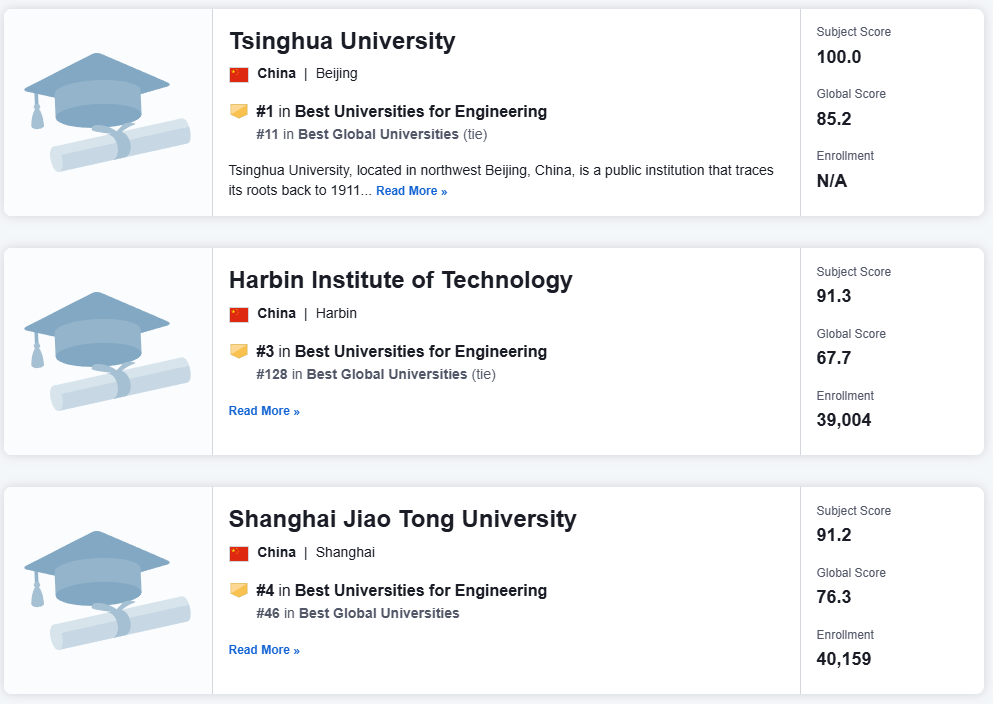993x704 pixels.
Task: Click China flag under Harbin Institute of Technology
Action: (x=239, y=314)
